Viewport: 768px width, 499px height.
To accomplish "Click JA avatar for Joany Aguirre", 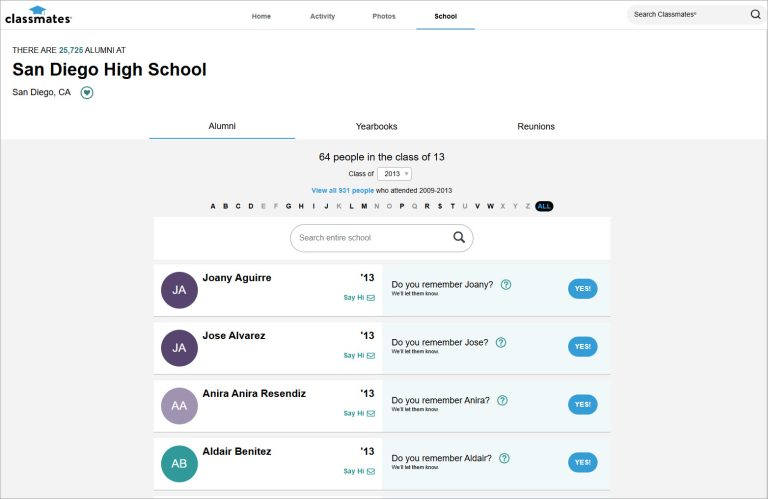I will [179, 290].
